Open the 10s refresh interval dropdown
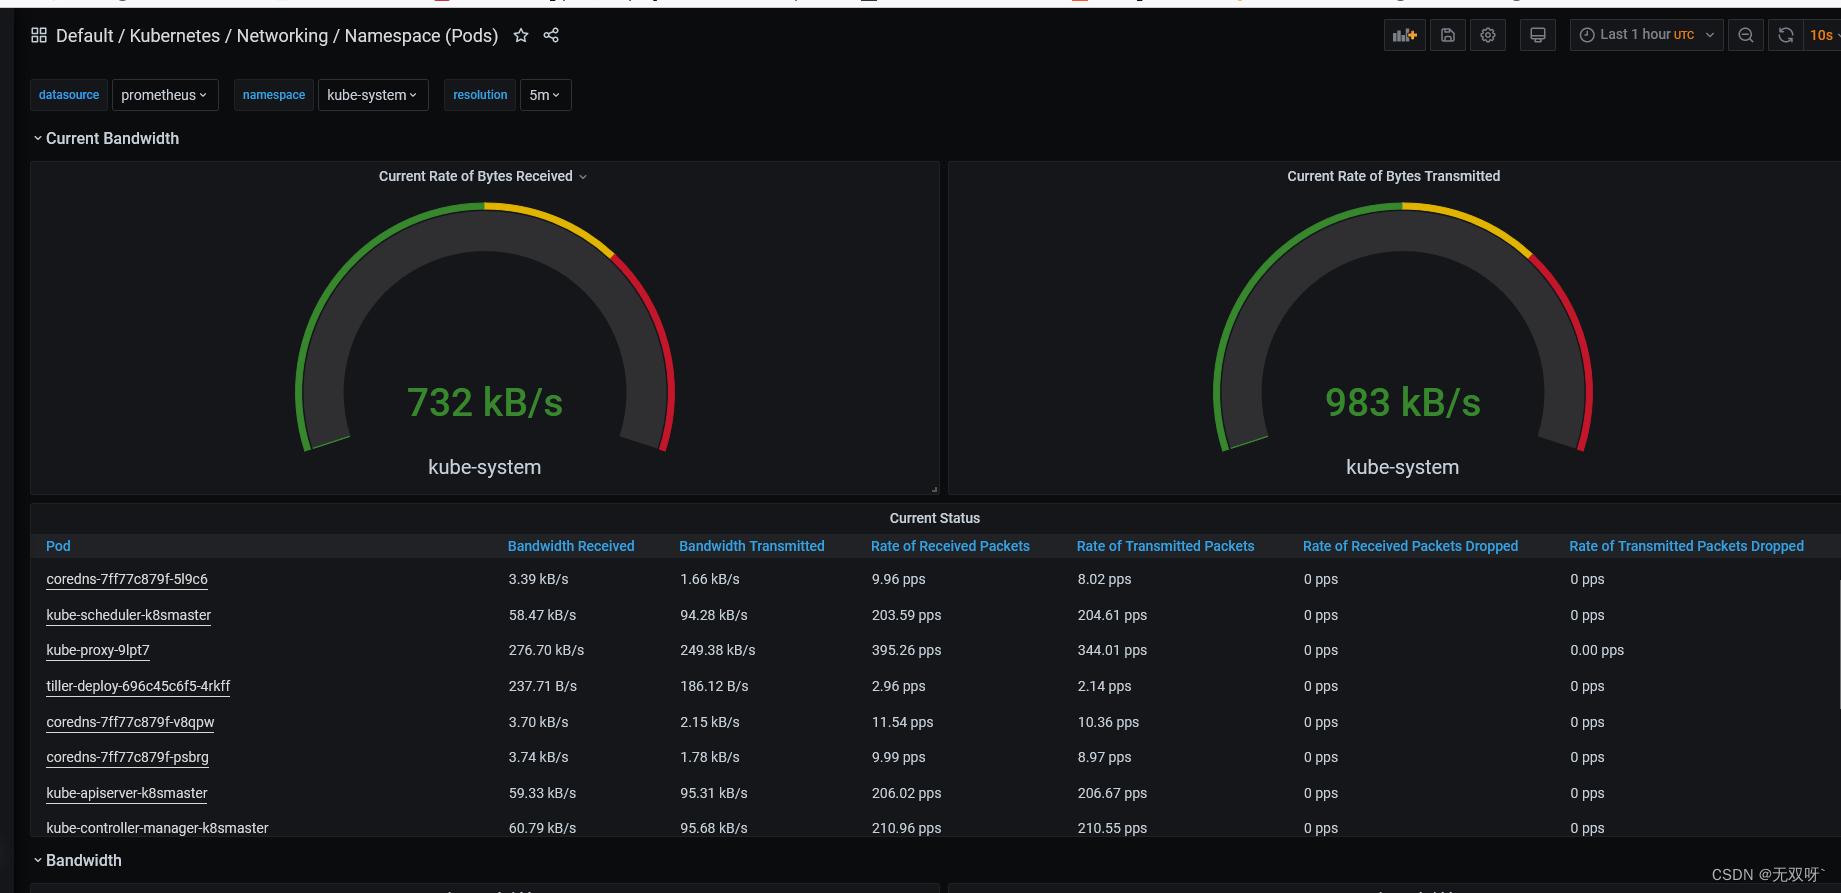 [1824, 35]
